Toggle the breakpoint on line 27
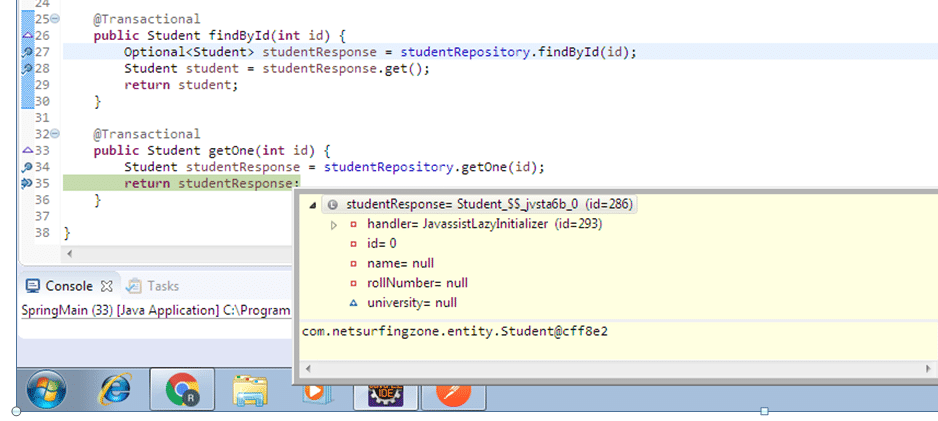The width and height of the screenshot is (938, 421). pyautogui.click(x=26, y=52)
